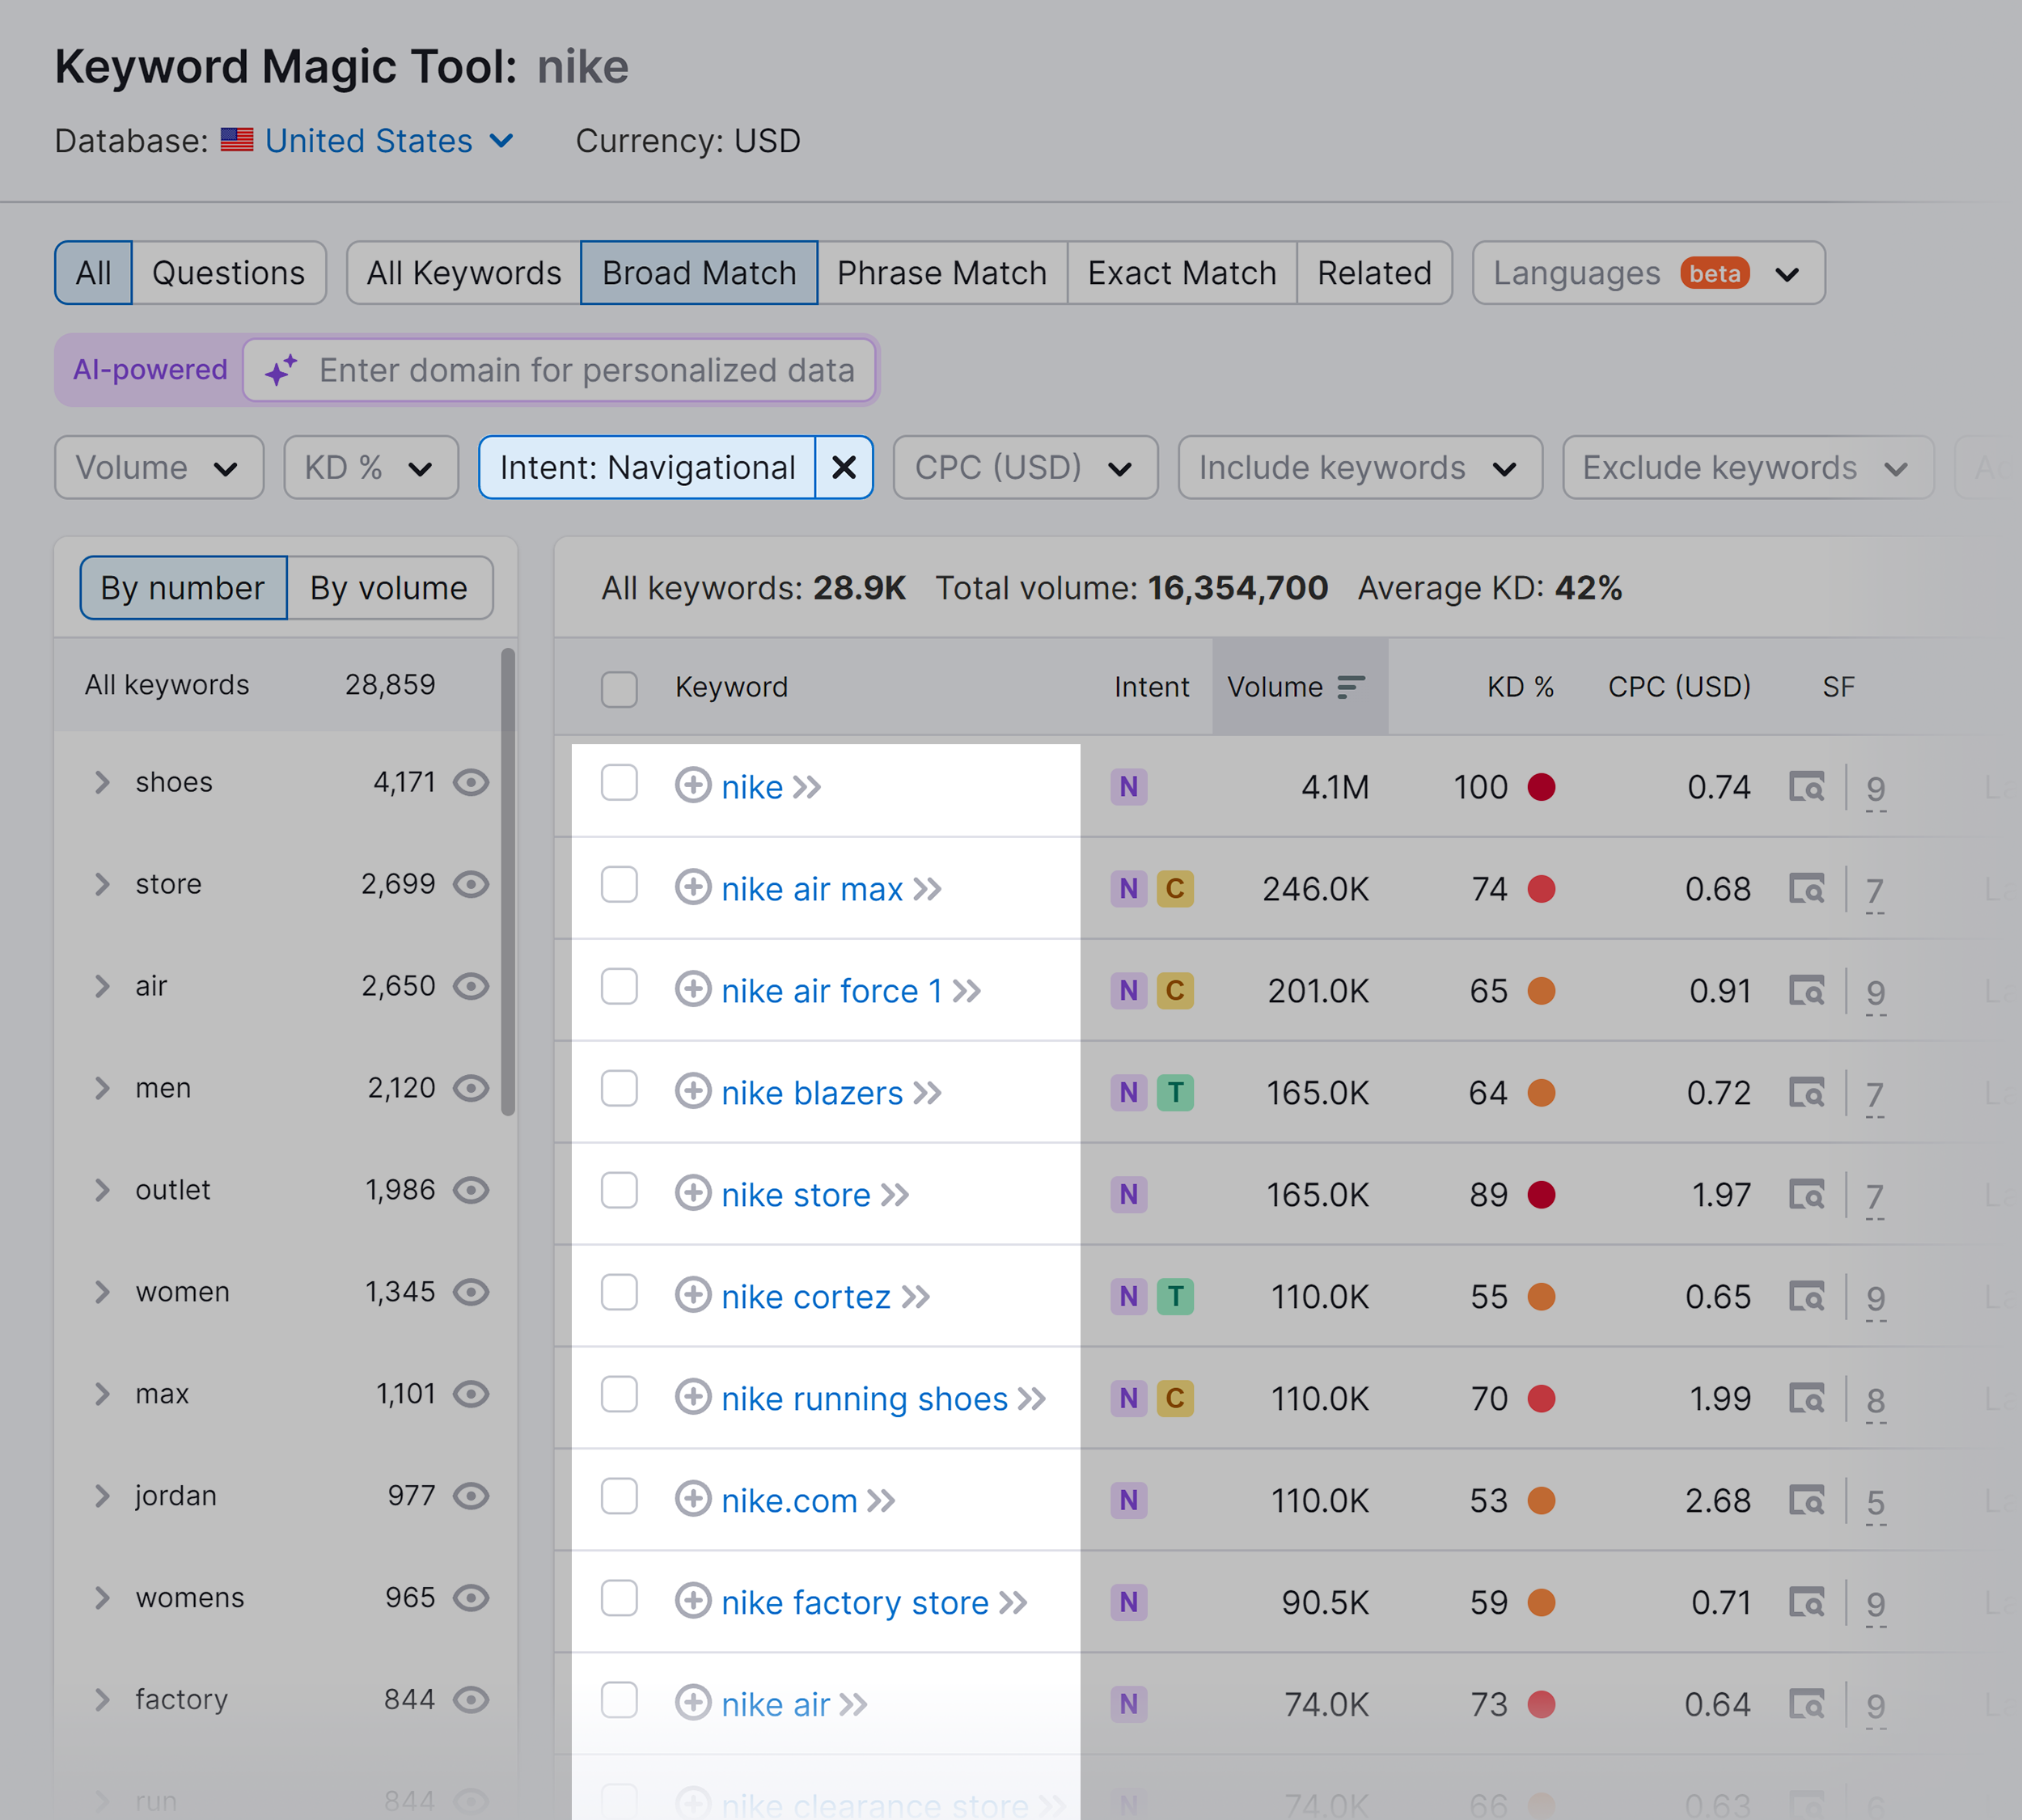
Task: Open SERP preview for nike factory store
Action: (1808, 1602)
